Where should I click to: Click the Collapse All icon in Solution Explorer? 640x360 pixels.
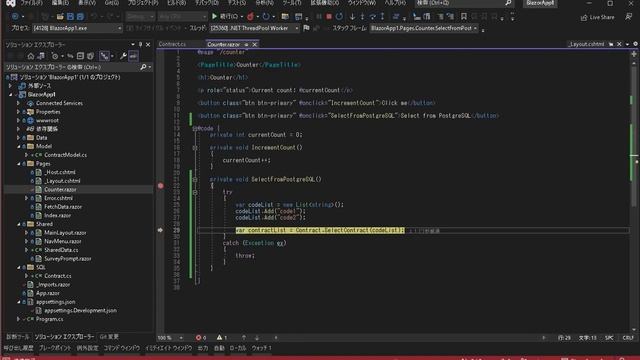[x=80, y=56]
